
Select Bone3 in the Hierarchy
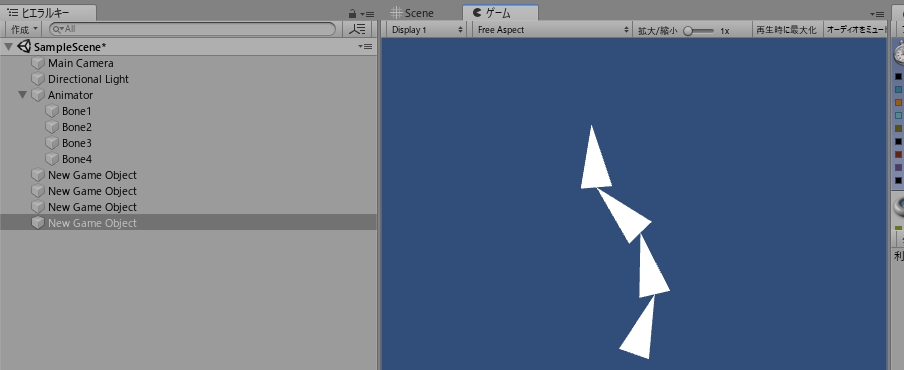(x=188, y=143)
